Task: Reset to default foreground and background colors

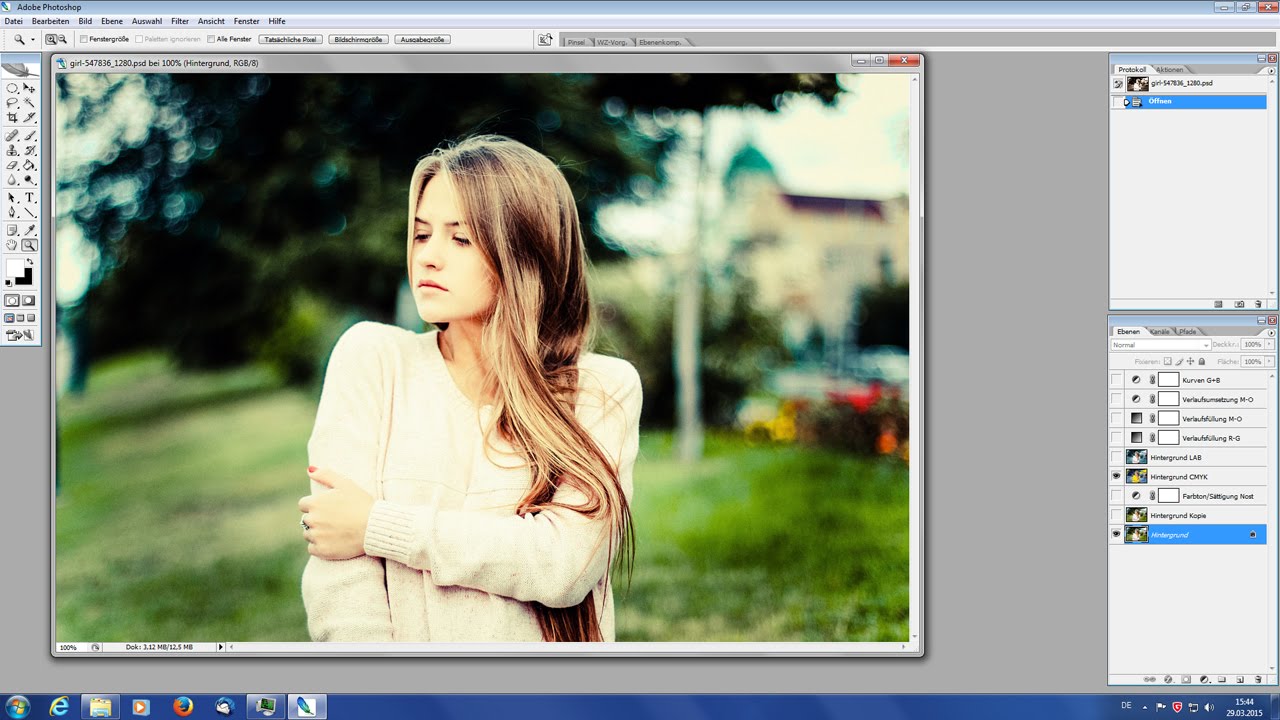Action: pos(9,283)
